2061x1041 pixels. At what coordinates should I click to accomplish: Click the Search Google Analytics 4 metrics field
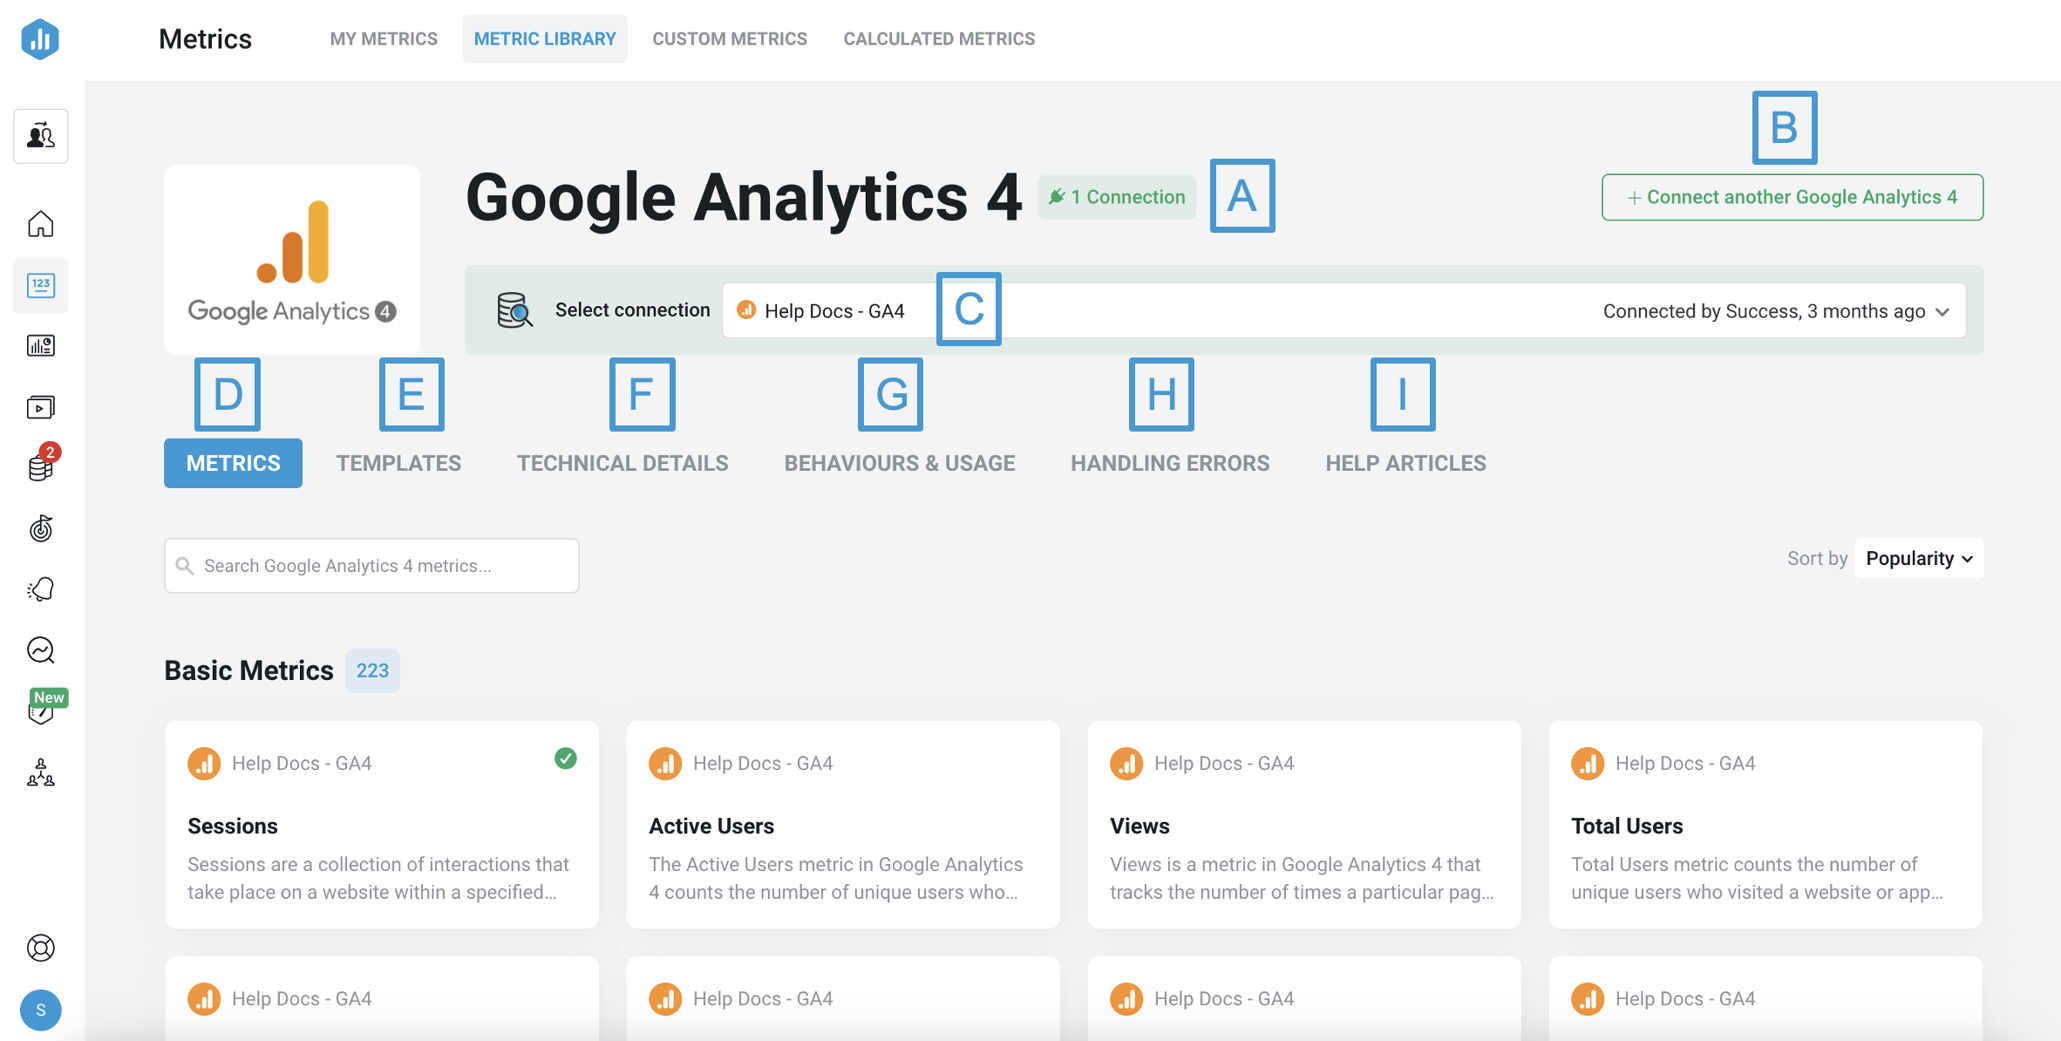pyautogui.click(x=372, y=566)
